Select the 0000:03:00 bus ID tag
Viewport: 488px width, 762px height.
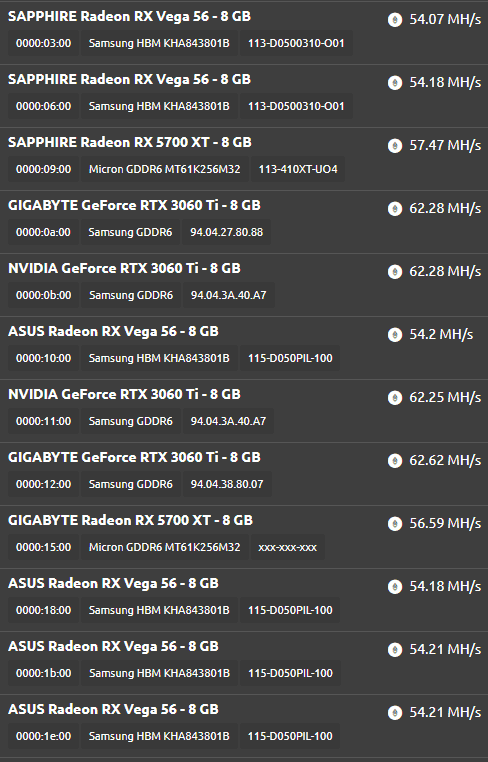(43, 43)
